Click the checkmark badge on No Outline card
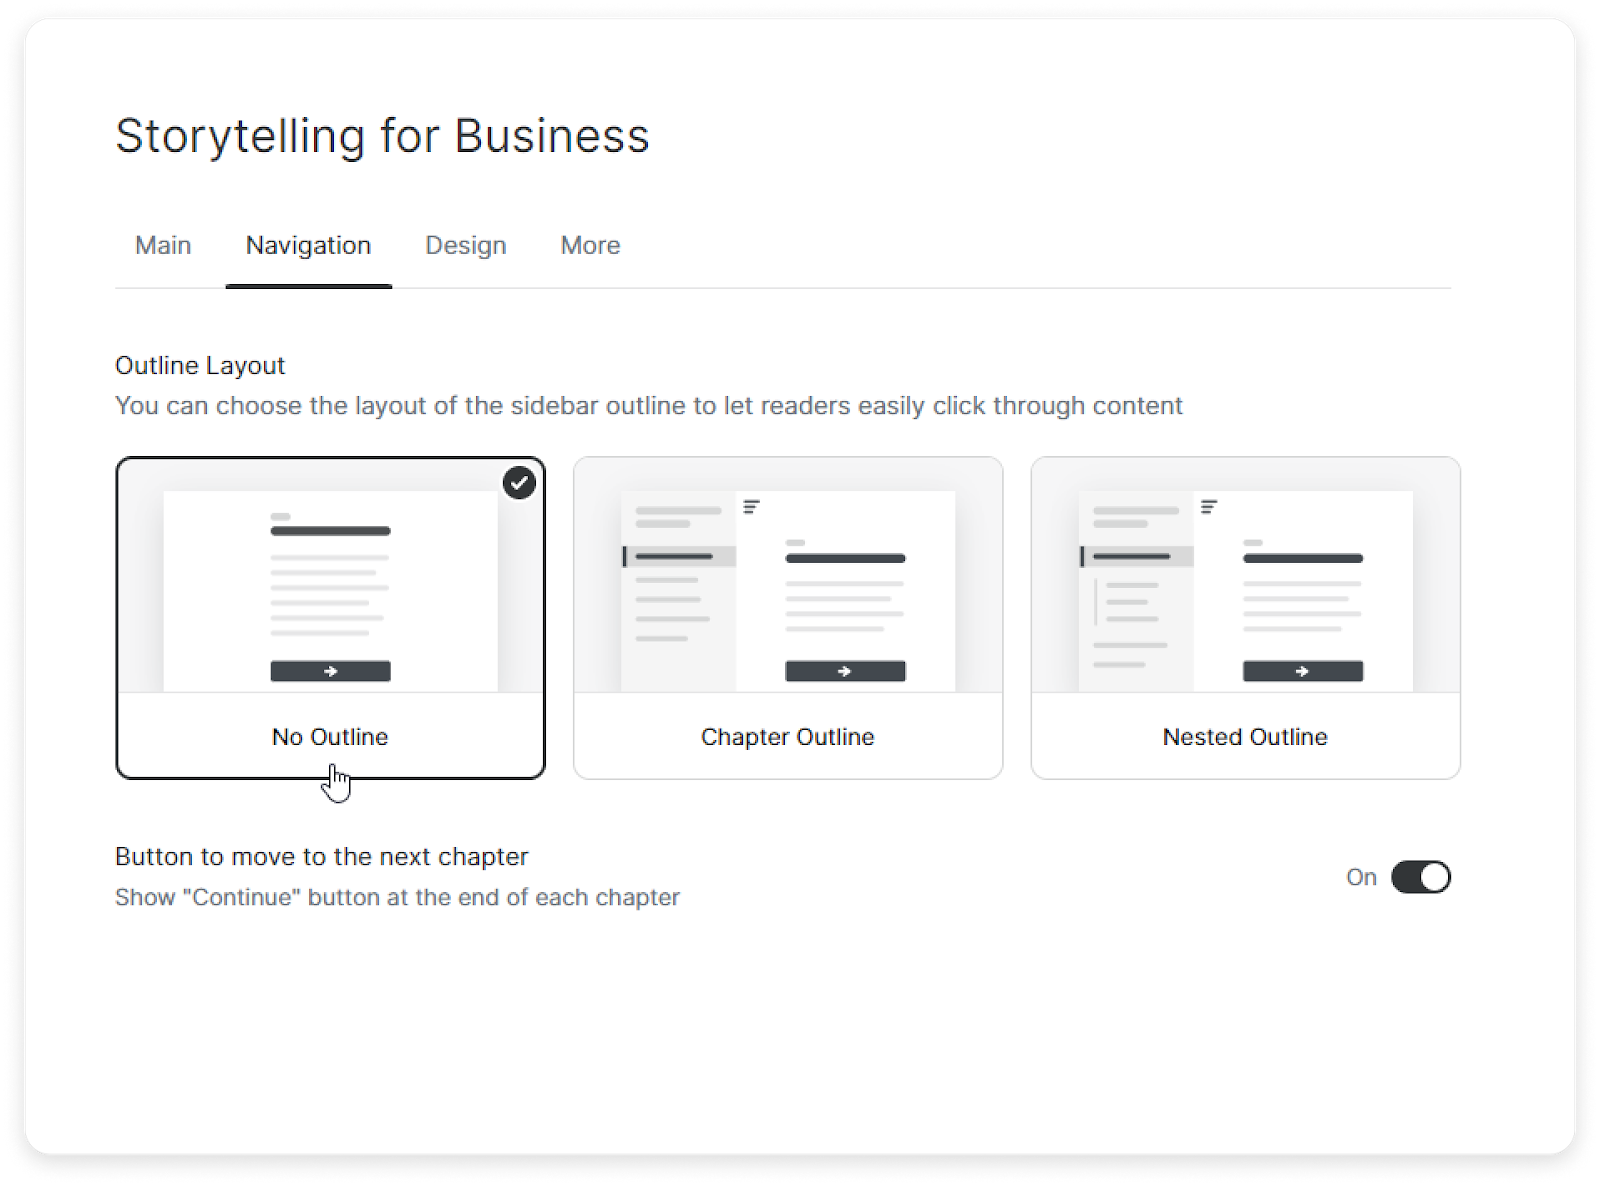 (x=519, y=483)
